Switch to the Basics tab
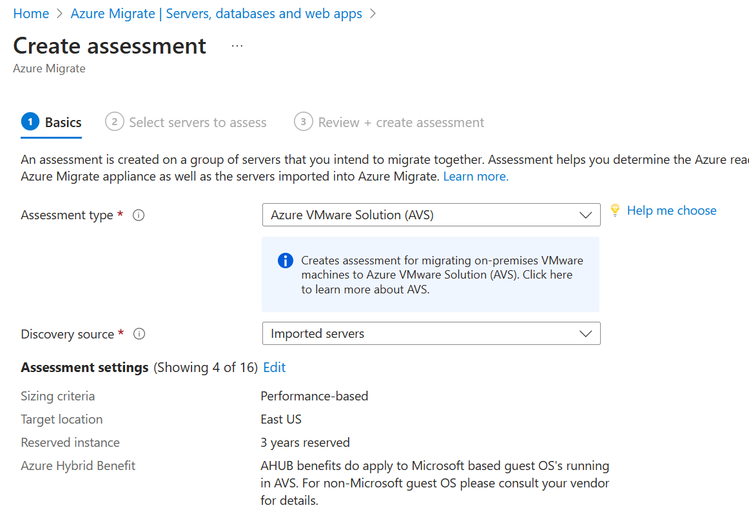This screenshot has width=749, height=532. pos(63,122)
